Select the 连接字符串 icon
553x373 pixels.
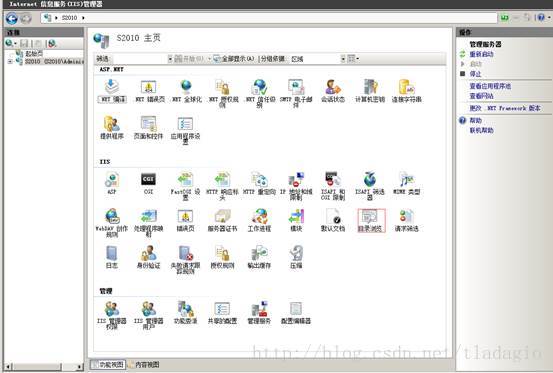(x=406, y=91)
